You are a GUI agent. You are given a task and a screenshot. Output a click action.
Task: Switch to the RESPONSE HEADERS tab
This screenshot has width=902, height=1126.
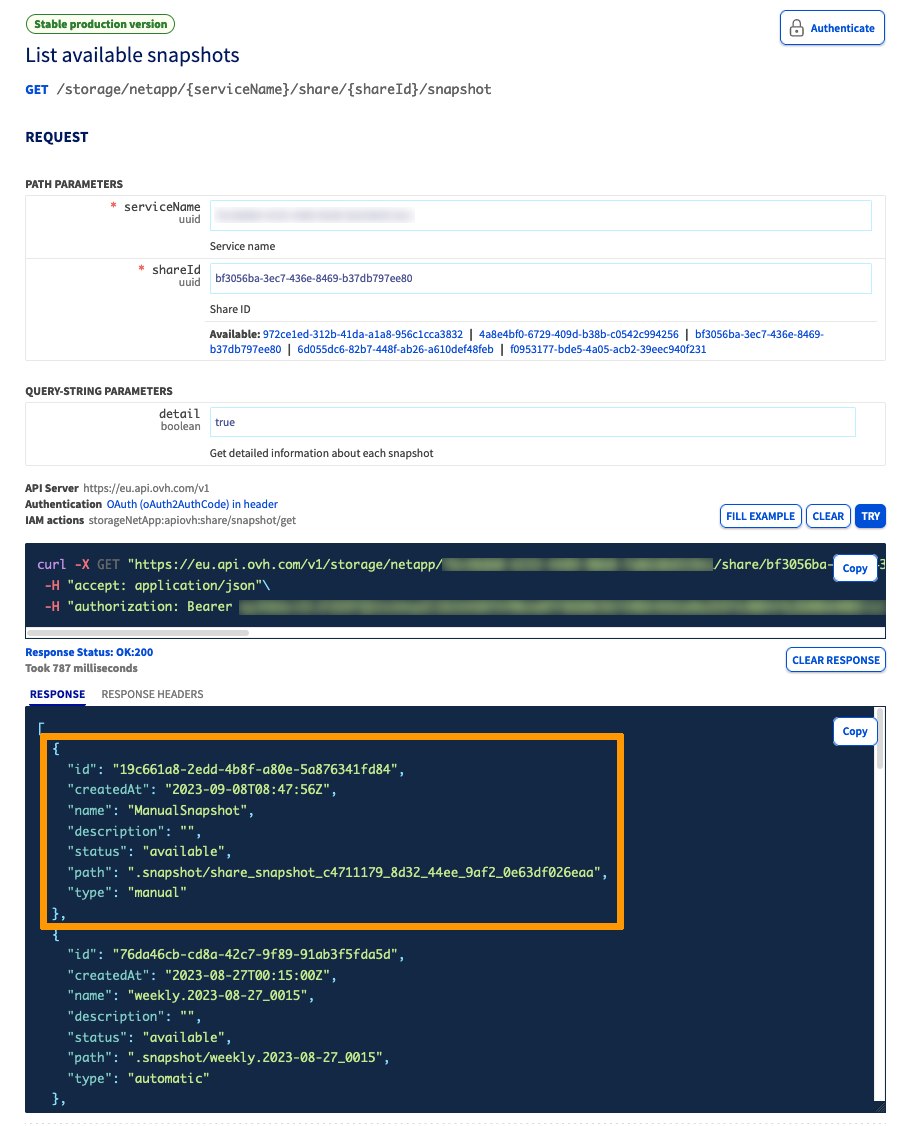152,694
